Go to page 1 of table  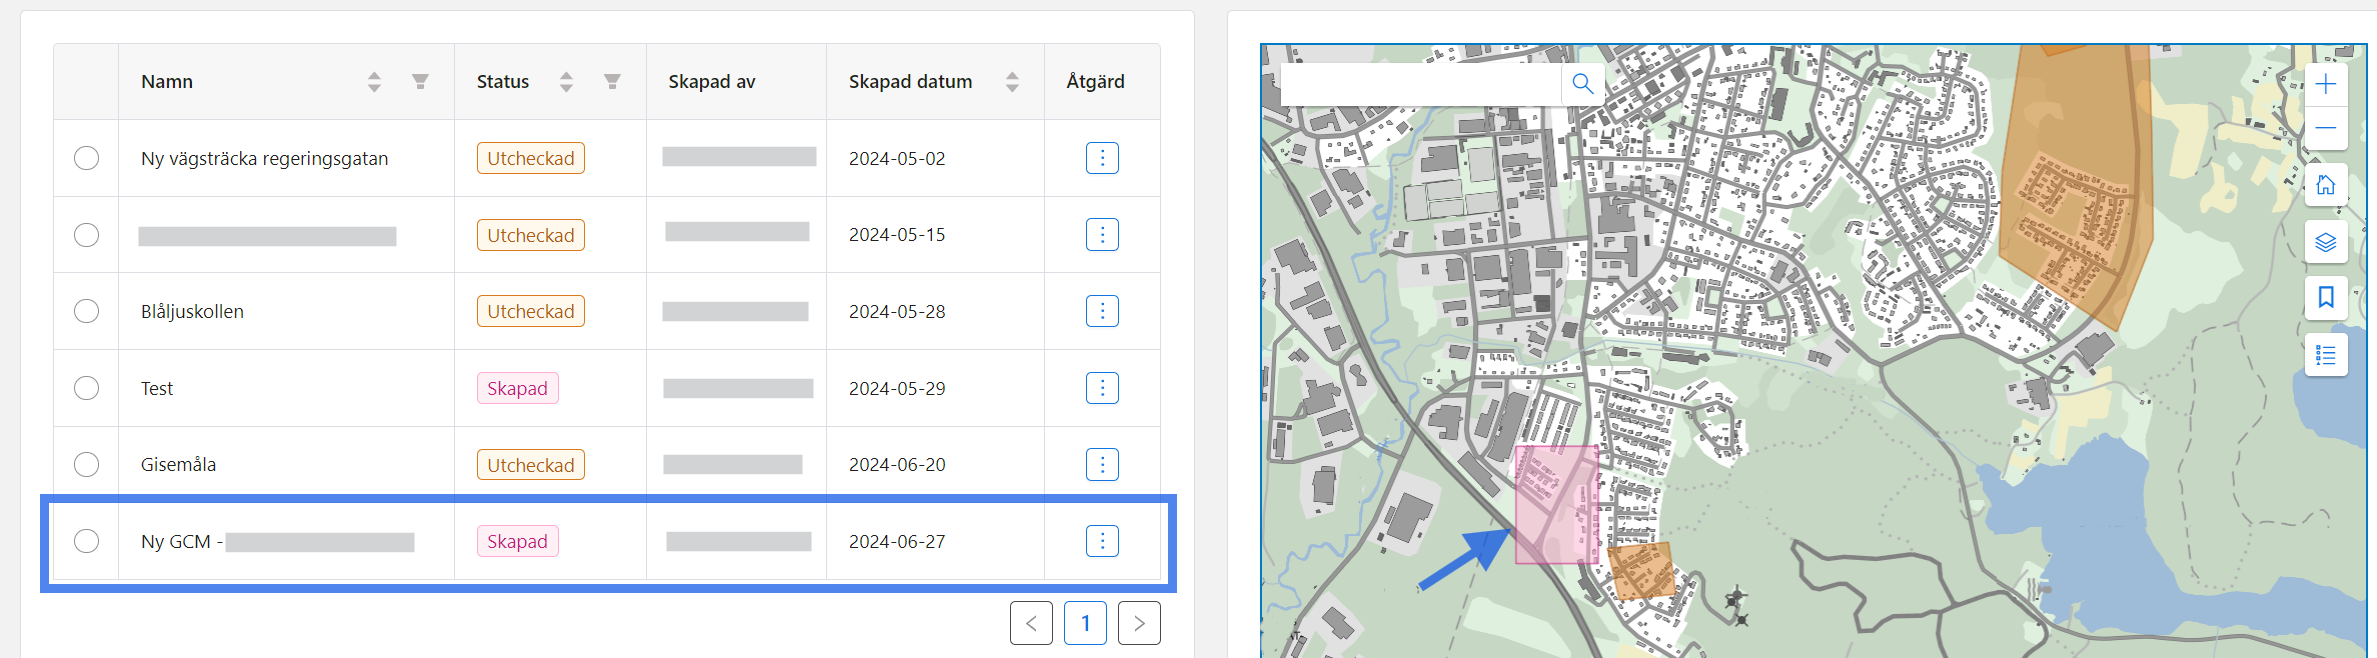click(x=1085, y=623)
